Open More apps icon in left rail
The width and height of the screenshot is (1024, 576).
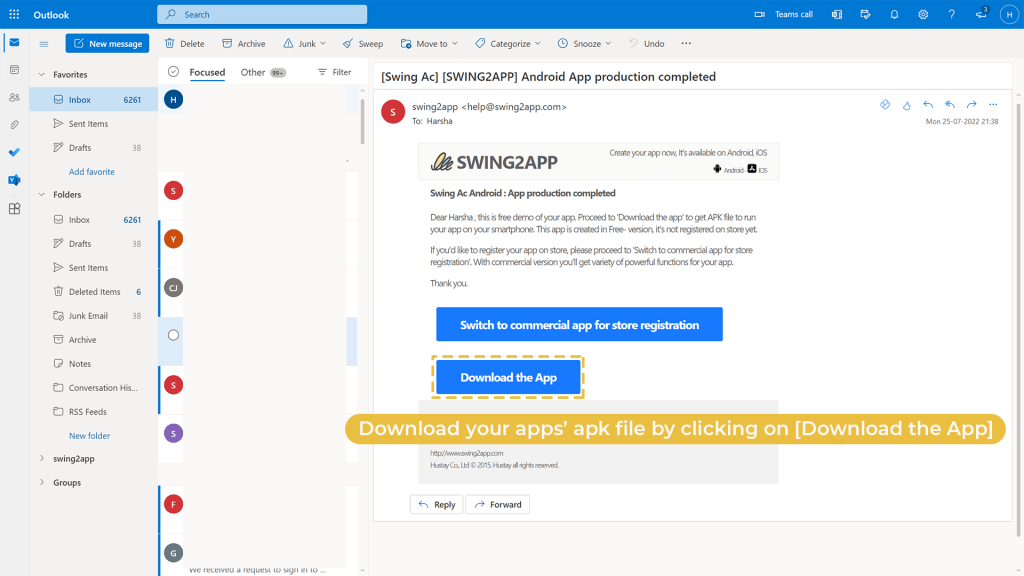[x=14, y=208]
